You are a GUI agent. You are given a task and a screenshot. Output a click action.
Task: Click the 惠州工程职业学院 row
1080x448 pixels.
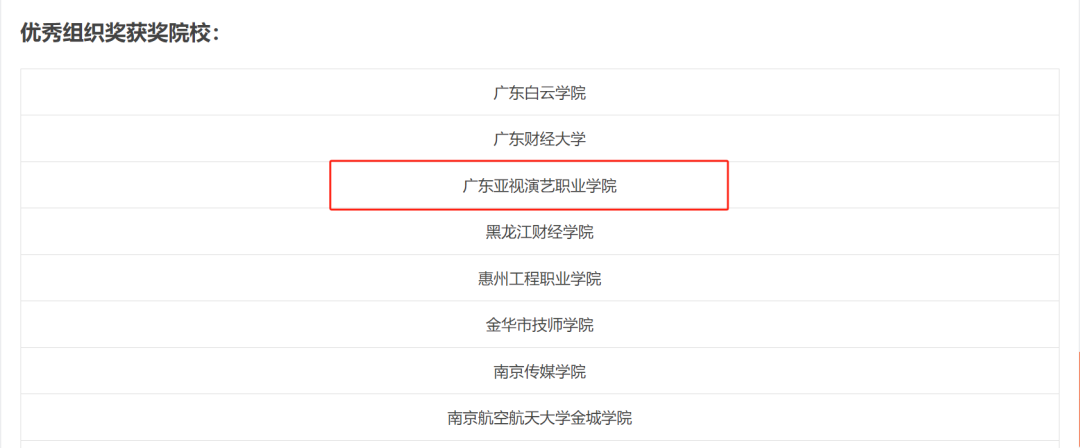coord(539,278)
